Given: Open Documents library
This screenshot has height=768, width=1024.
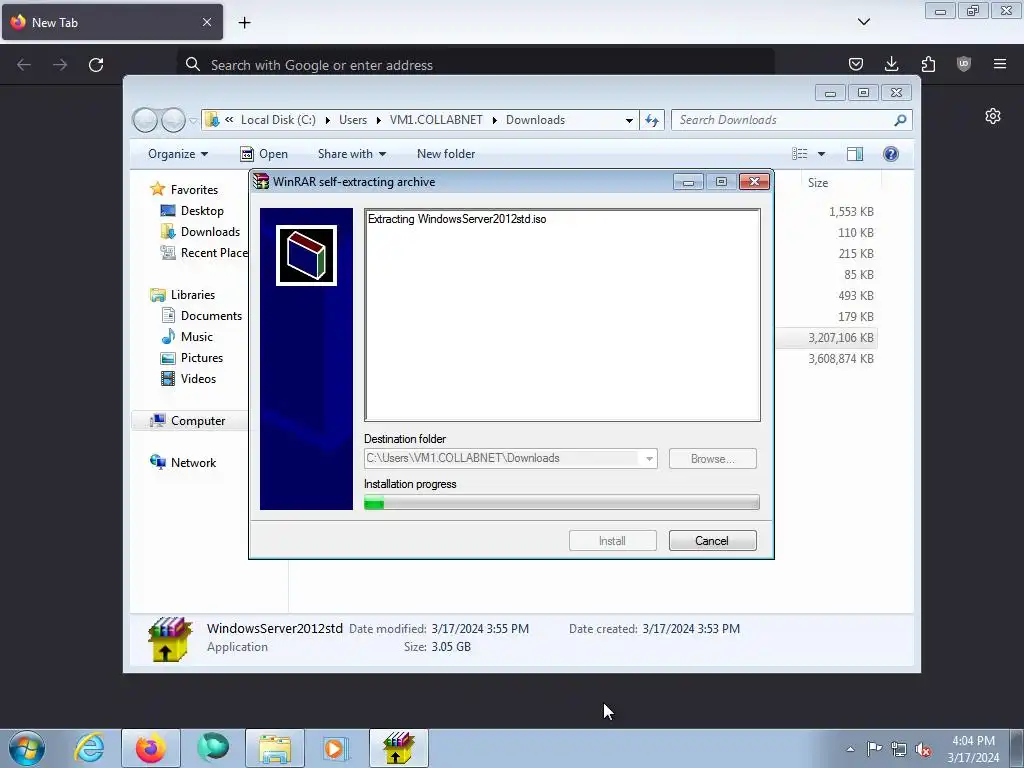Looking at the screenshot, I should (x=211, y=316).
